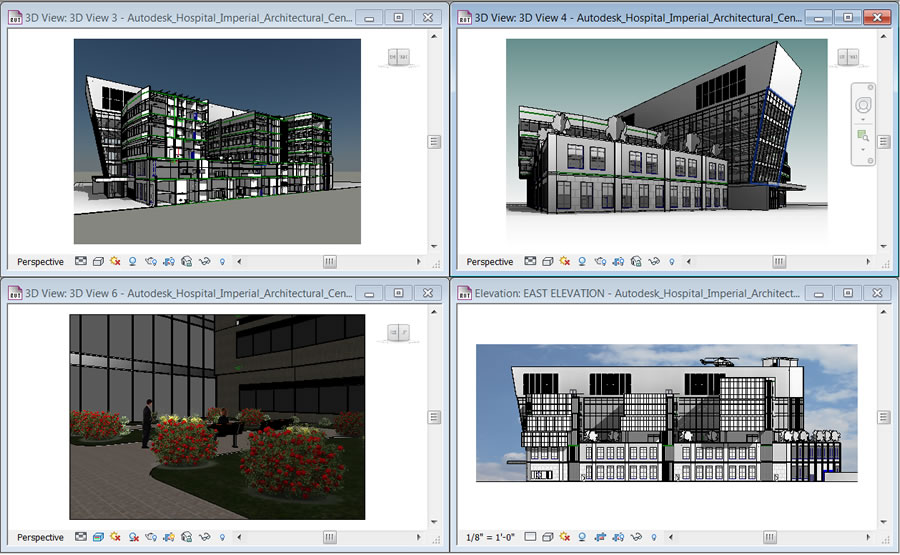Open Visual Style menu in 3D View 3
900x555 pixels.
(x=98, y=261)
